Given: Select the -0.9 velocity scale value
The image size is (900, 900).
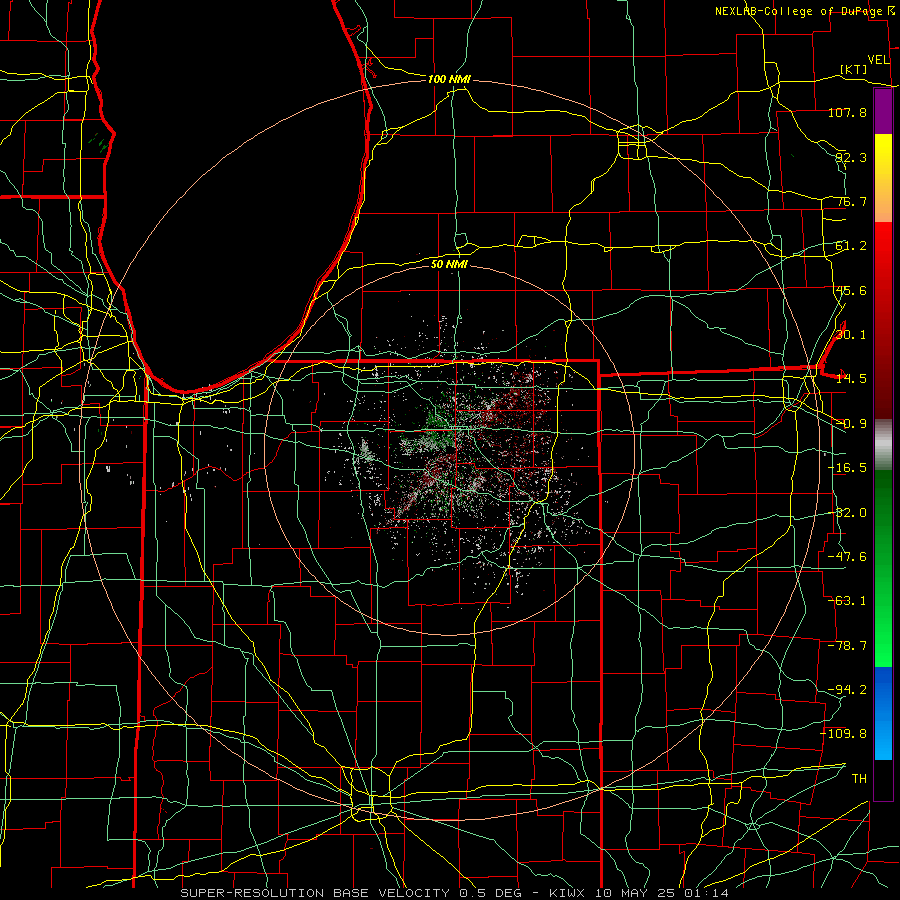Looking at the screenshot, I should click(851, 424).
